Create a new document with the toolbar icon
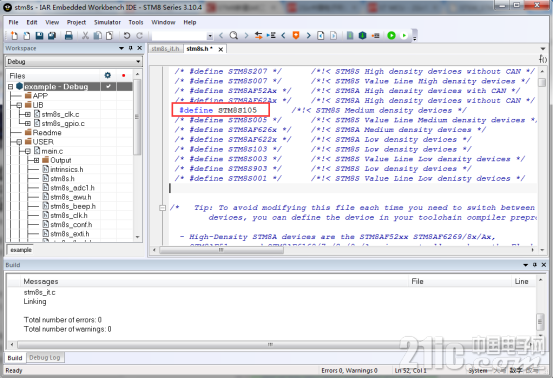 [x=14, y=36]
